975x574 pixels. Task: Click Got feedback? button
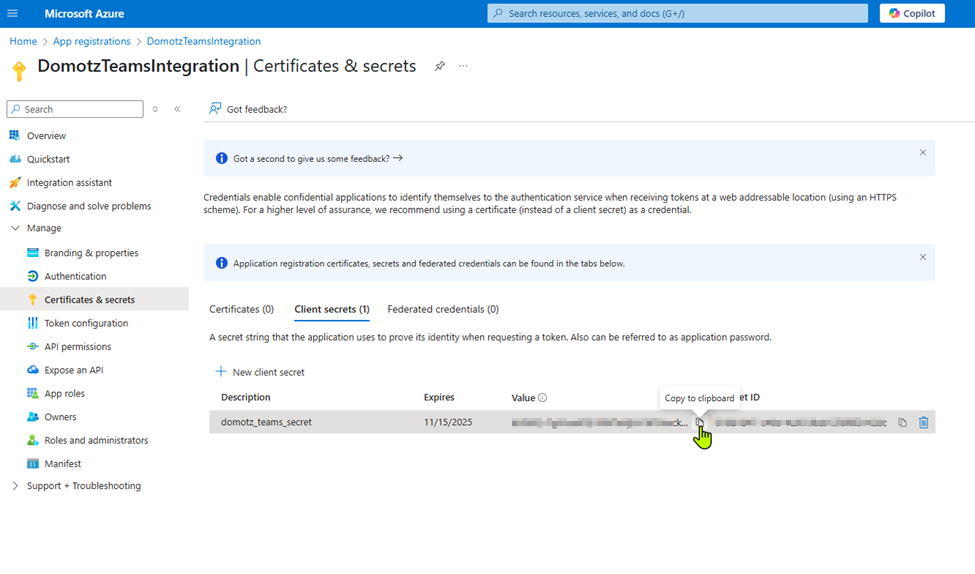pyautogui.click(x=248, y=109)
